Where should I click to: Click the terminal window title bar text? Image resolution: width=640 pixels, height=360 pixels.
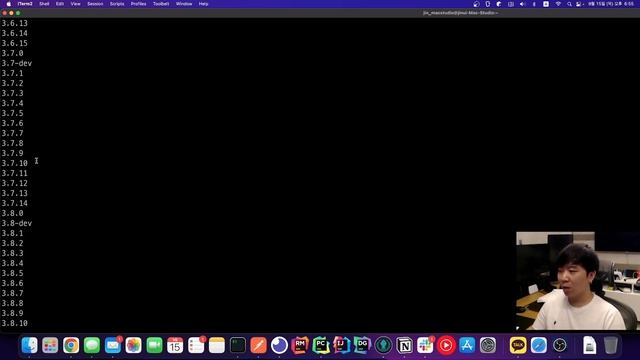pyautogui.click(x=460, y=13)
